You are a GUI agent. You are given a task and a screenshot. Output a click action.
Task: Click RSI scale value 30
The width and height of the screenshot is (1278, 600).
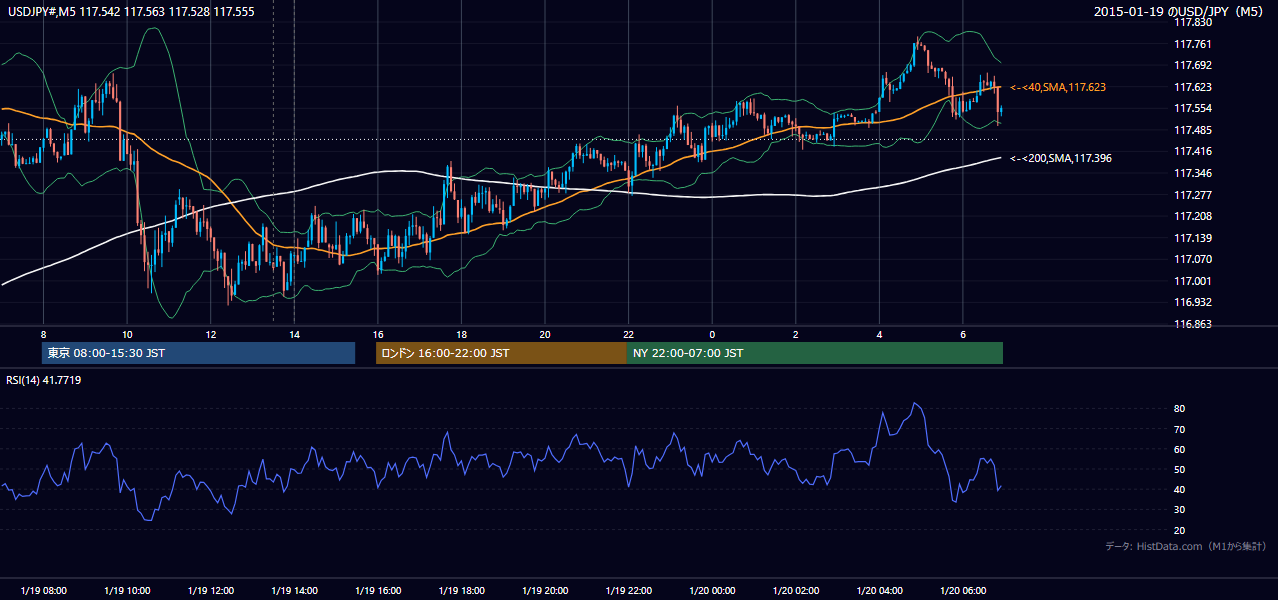1179,509
